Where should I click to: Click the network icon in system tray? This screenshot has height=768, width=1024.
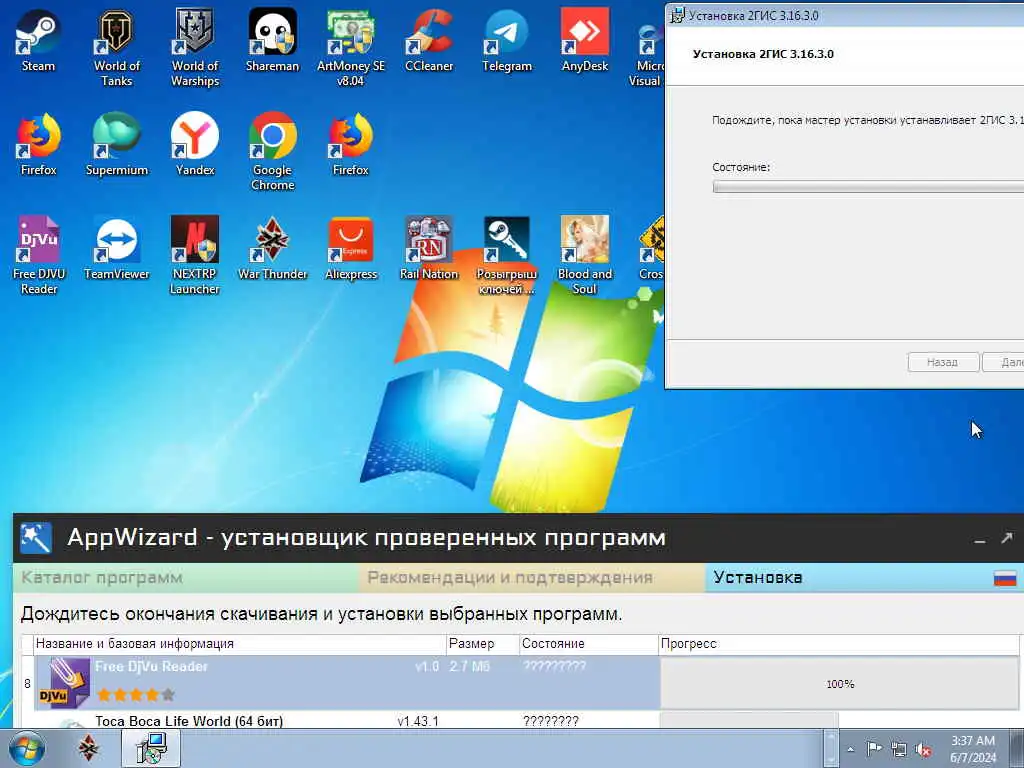click(899, 749)
